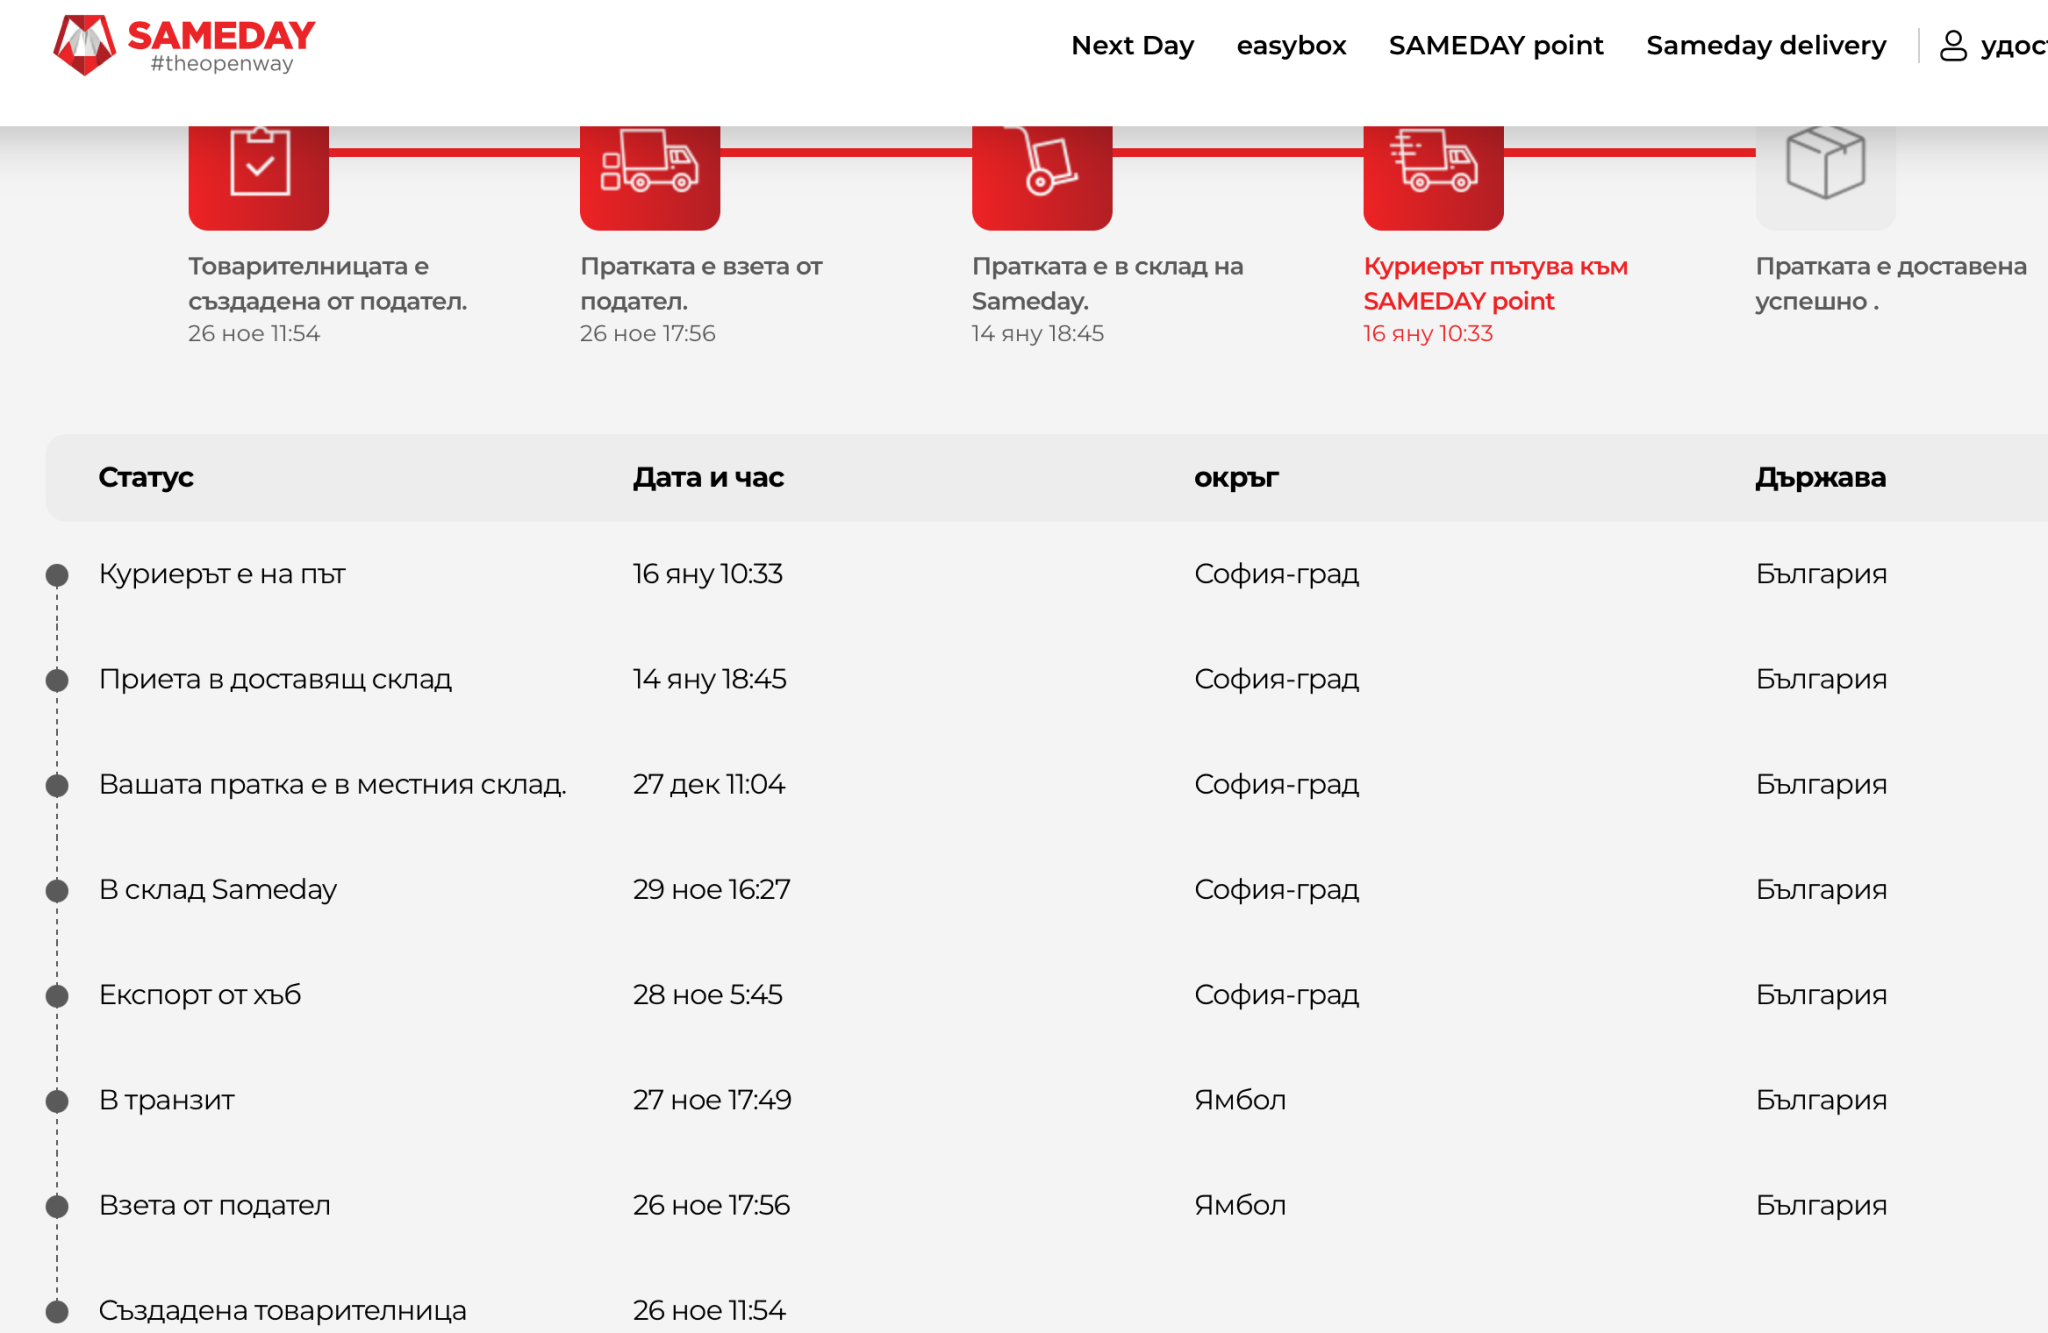The height and width of the screenshot is (1333, 2048).
Task: Click the delivered package box icon
Action: point(1825,163)
